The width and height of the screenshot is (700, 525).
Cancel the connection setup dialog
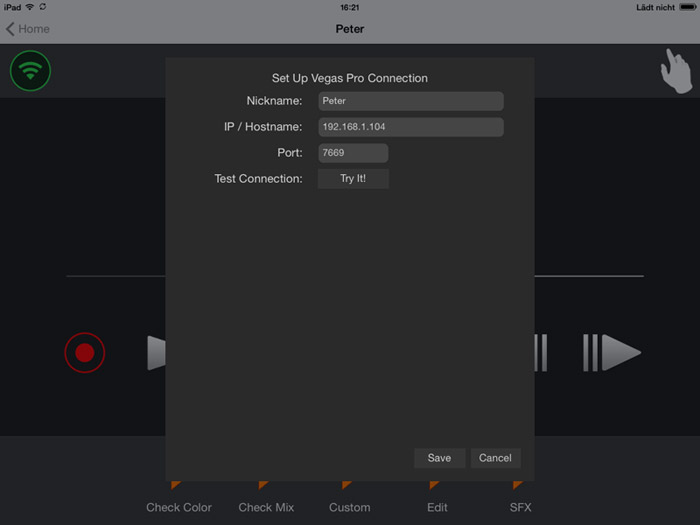[496, 458]
